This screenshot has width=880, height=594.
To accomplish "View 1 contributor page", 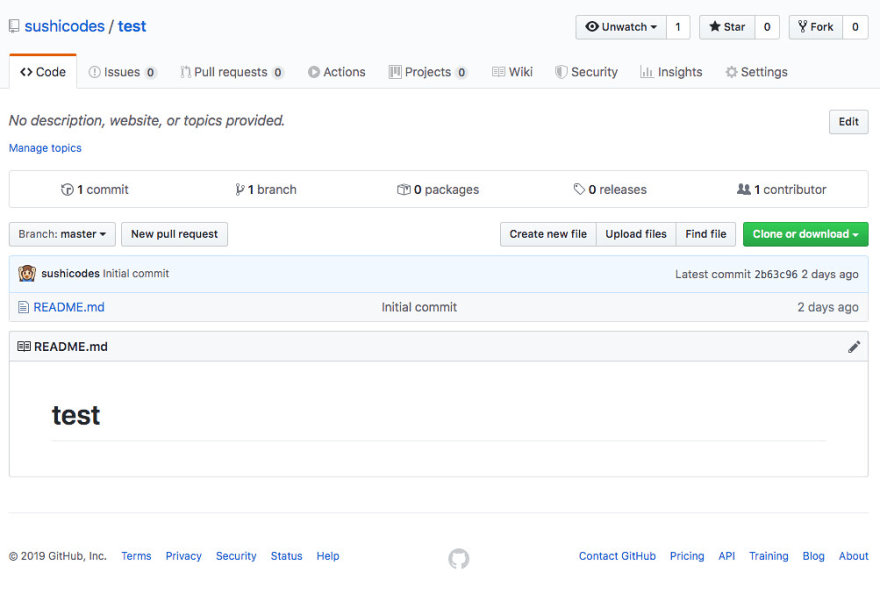I will pyautogui.click(x=781, y=190).
